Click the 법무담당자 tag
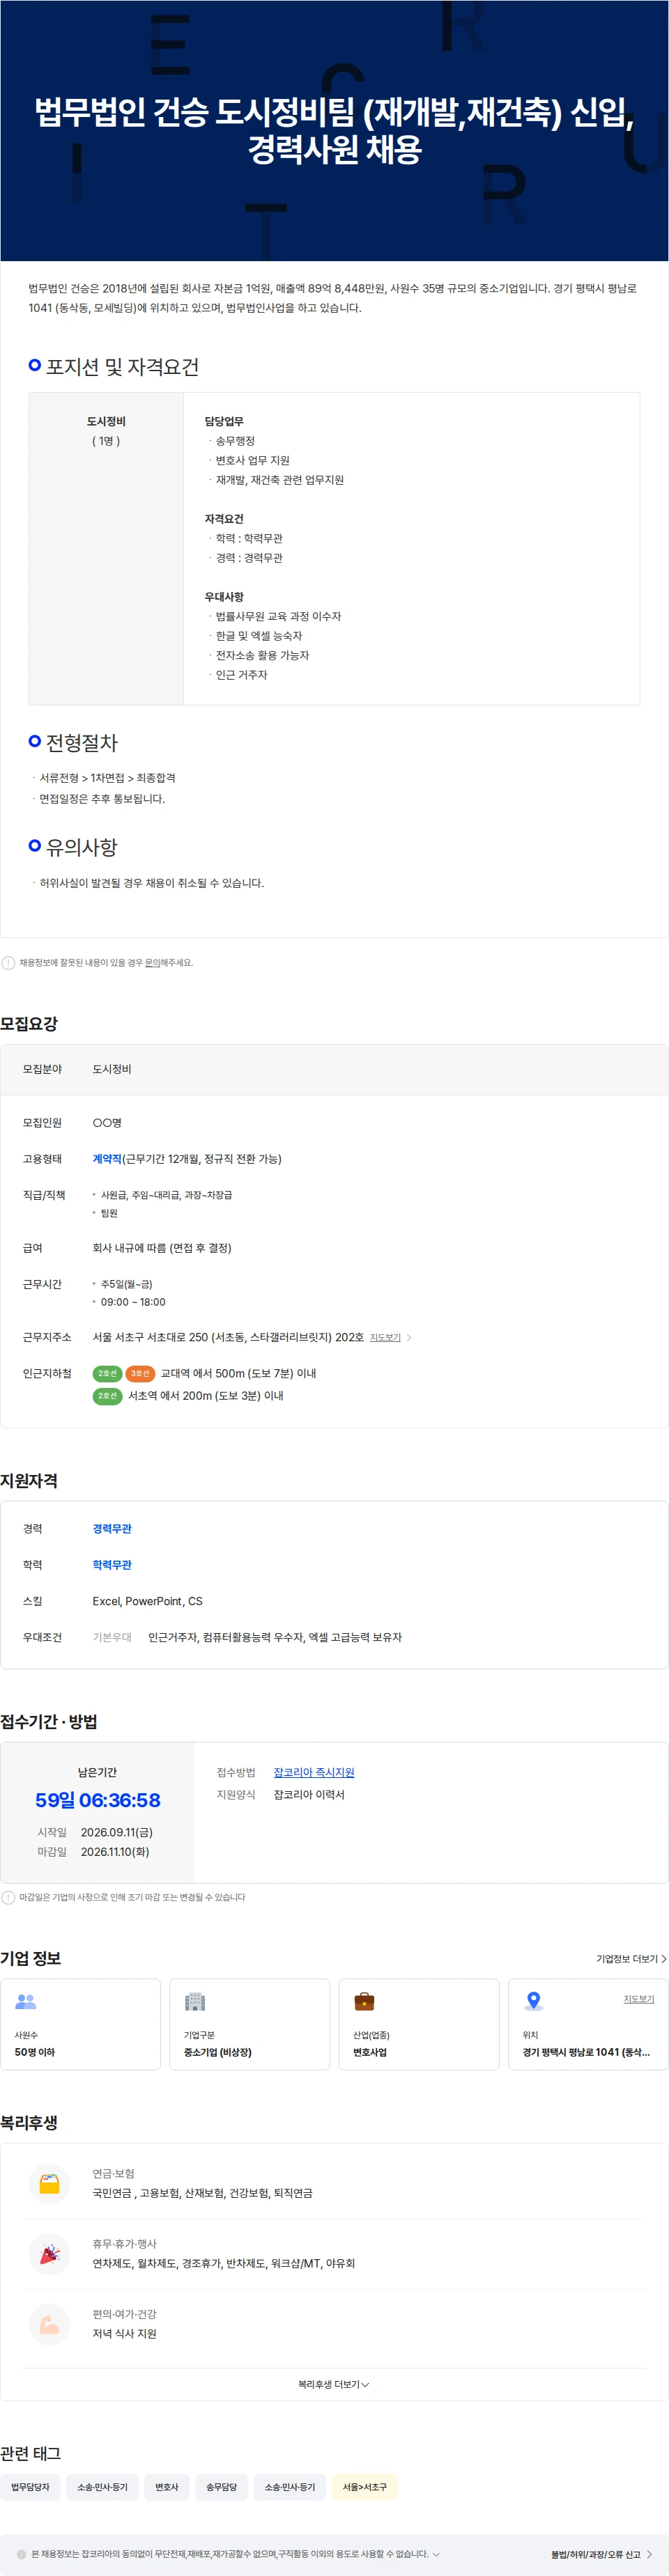The height and width of the screenshot is (2576, 669). point(30,2486)
